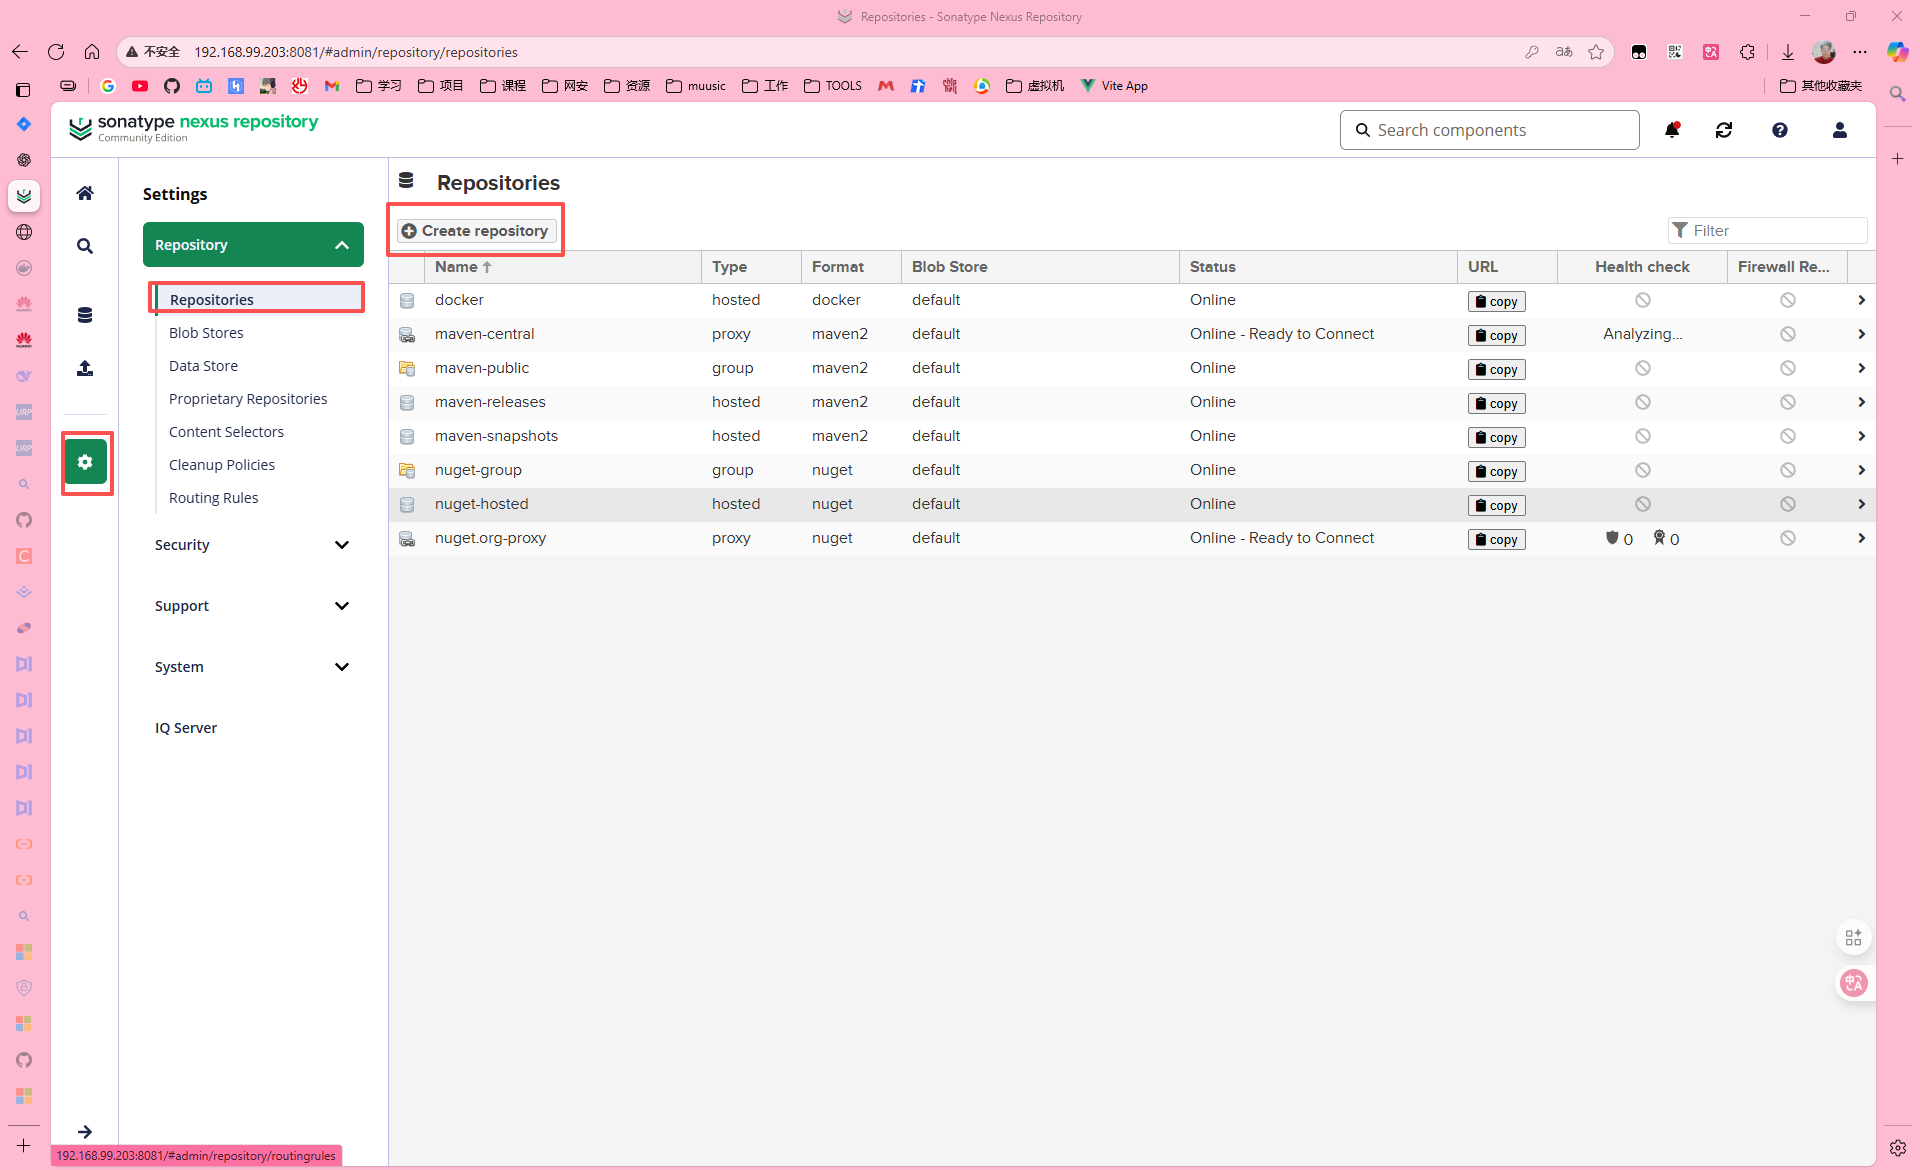Screen dimensions: 1920x1170
Task: Open Cleanup Policies menu item
Action: pyautogui.click(x=222, y=465)
